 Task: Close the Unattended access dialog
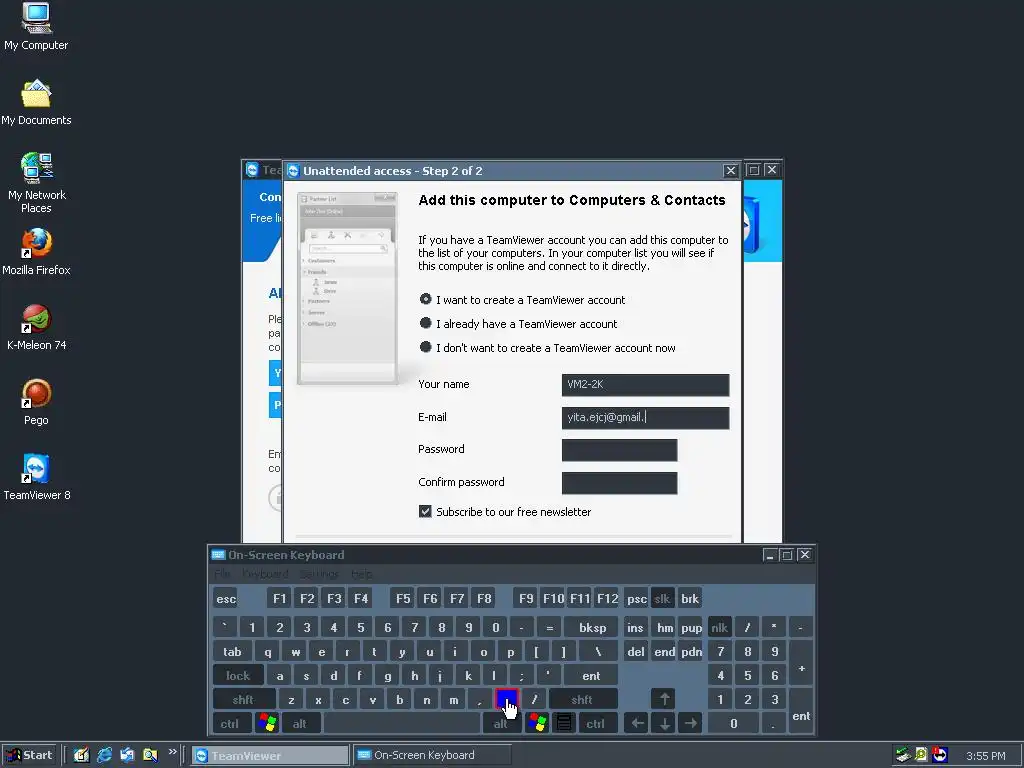coord(730,170)
